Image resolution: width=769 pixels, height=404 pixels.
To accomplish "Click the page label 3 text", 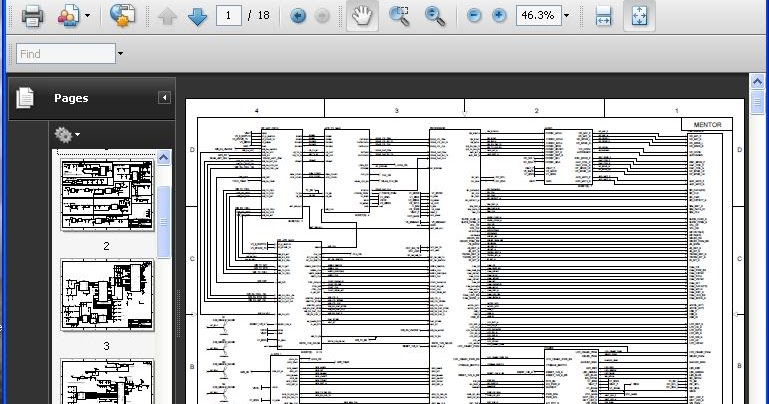I will (x=106, y=346).
